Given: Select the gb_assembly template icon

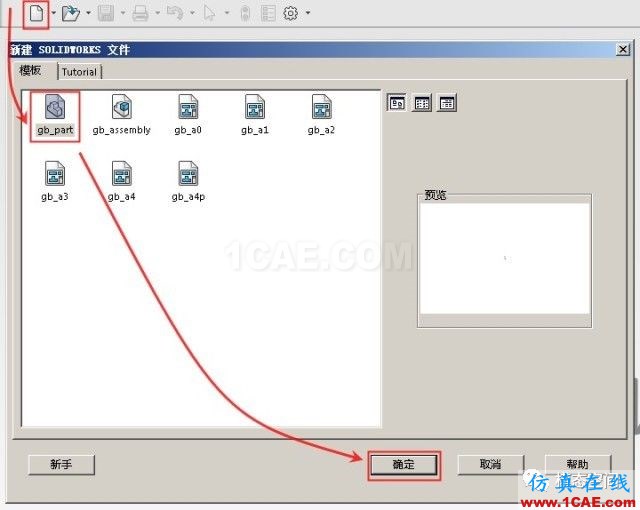Looking at the screenshot, I should tap(122, 115).
